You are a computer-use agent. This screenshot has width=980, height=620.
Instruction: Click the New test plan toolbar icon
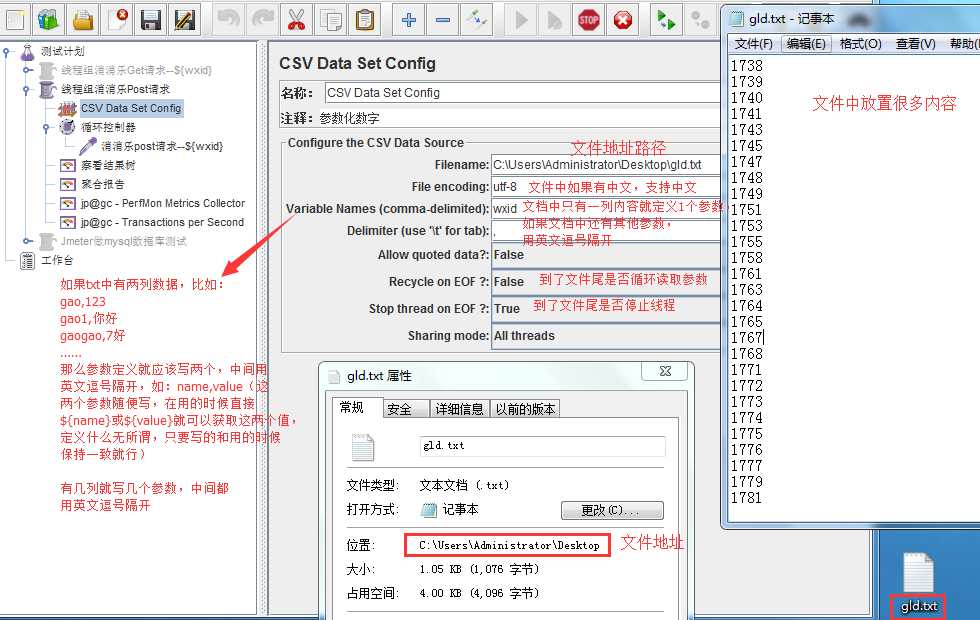click(x=14, y=19)
